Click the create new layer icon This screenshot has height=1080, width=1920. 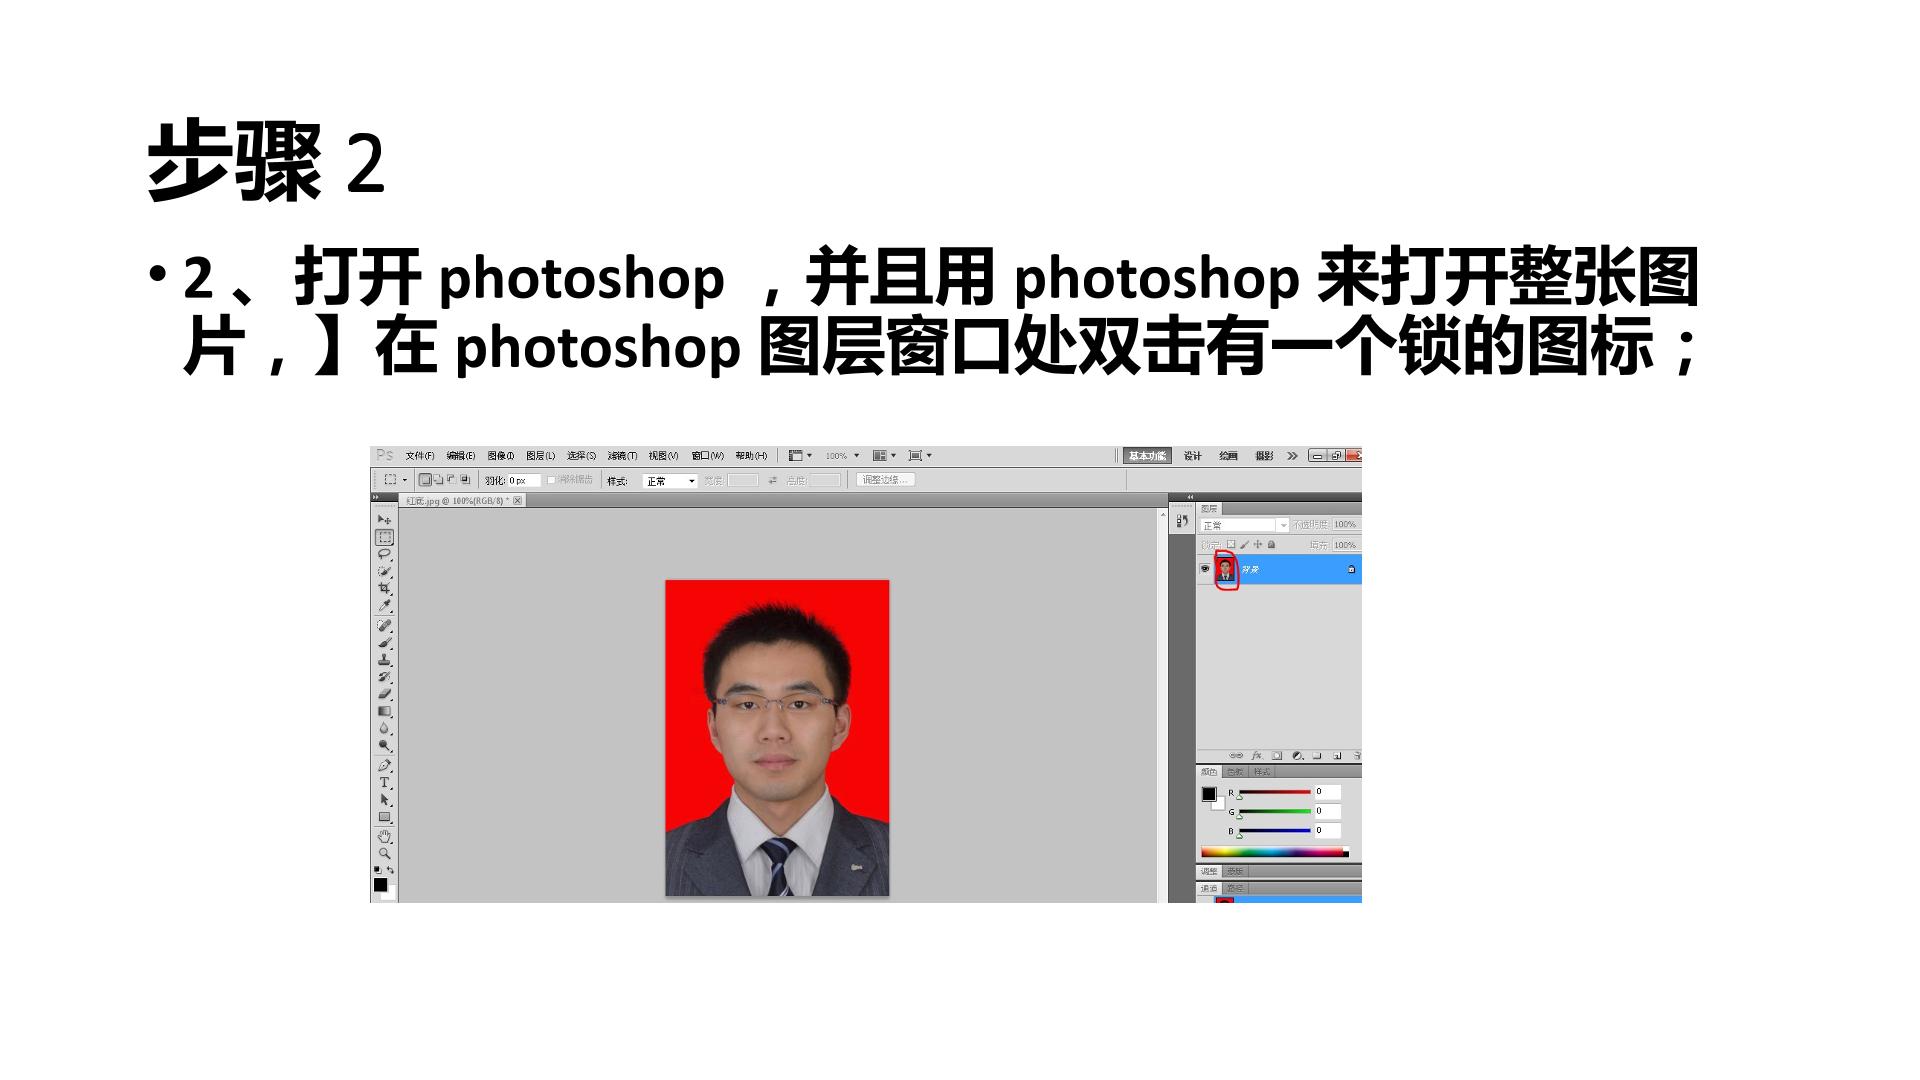pyautogui.click(x=1337, y=756)
